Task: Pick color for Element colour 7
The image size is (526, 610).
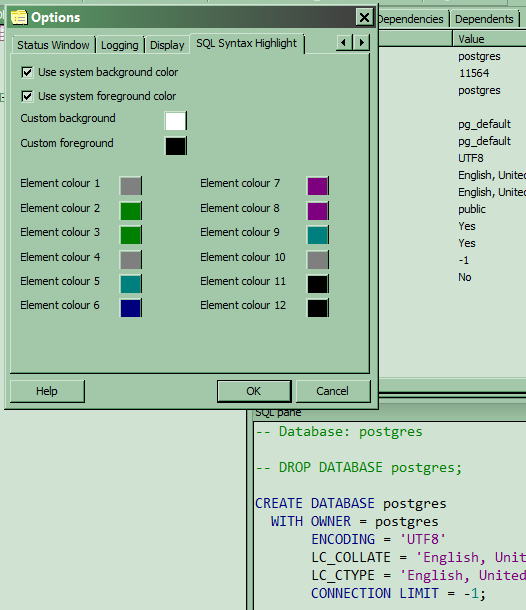Action: click(x=318, y=186)
